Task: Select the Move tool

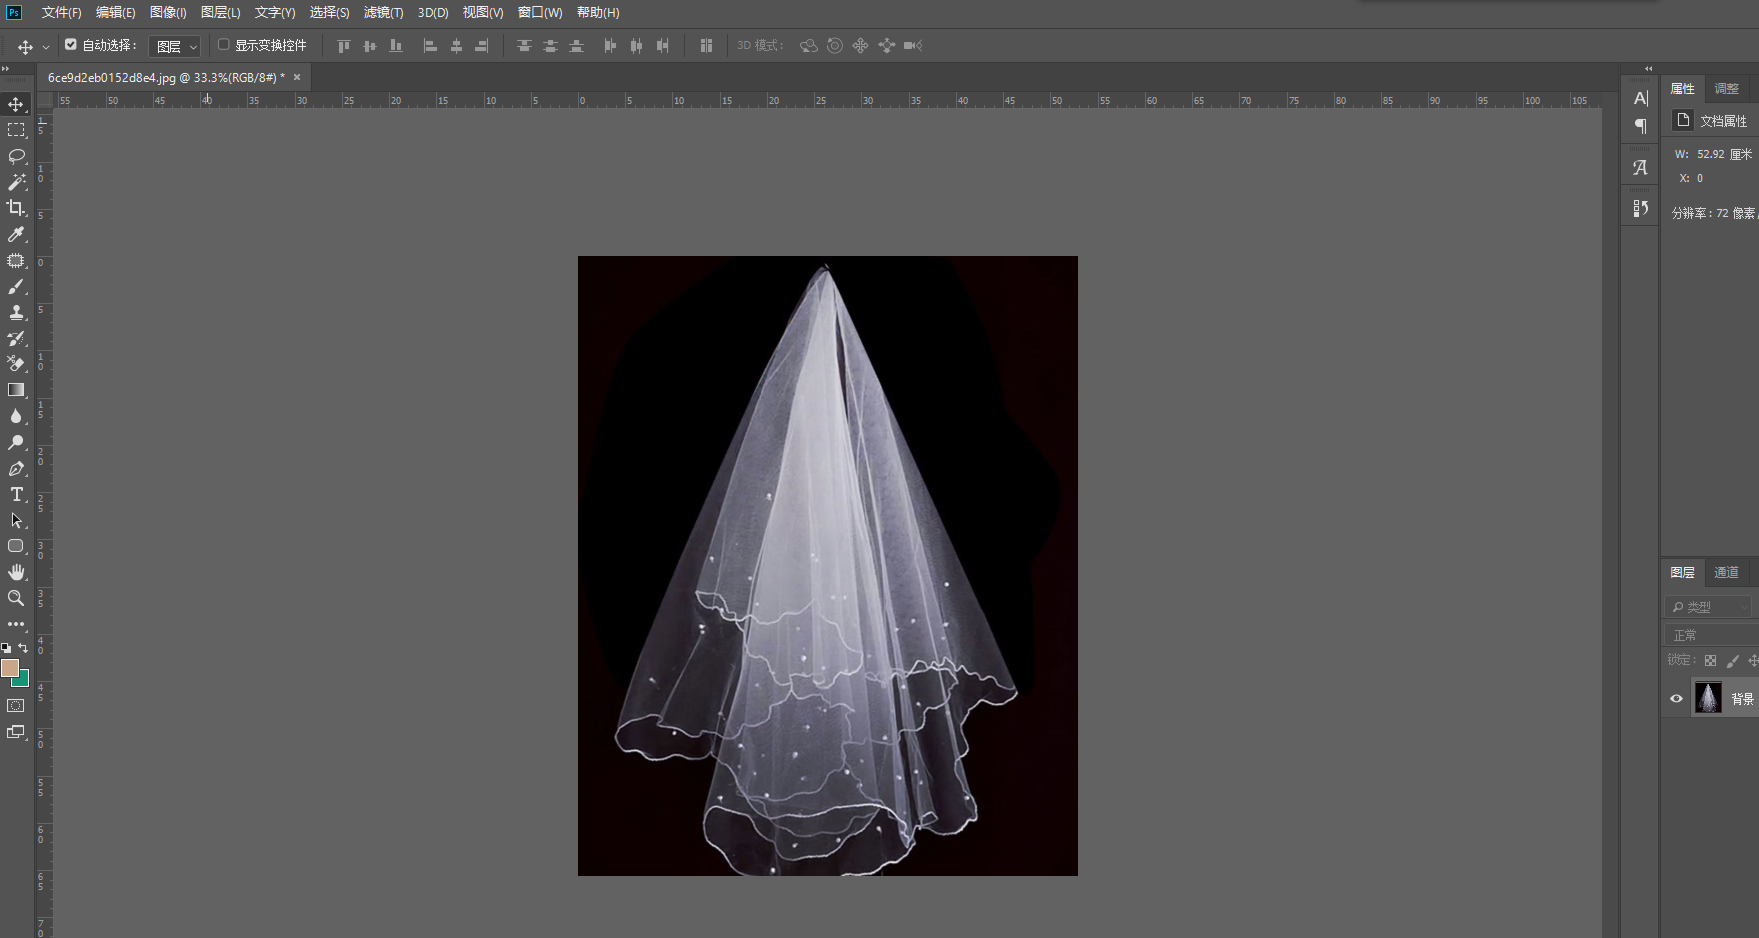Action: click(x=16, y=104)
